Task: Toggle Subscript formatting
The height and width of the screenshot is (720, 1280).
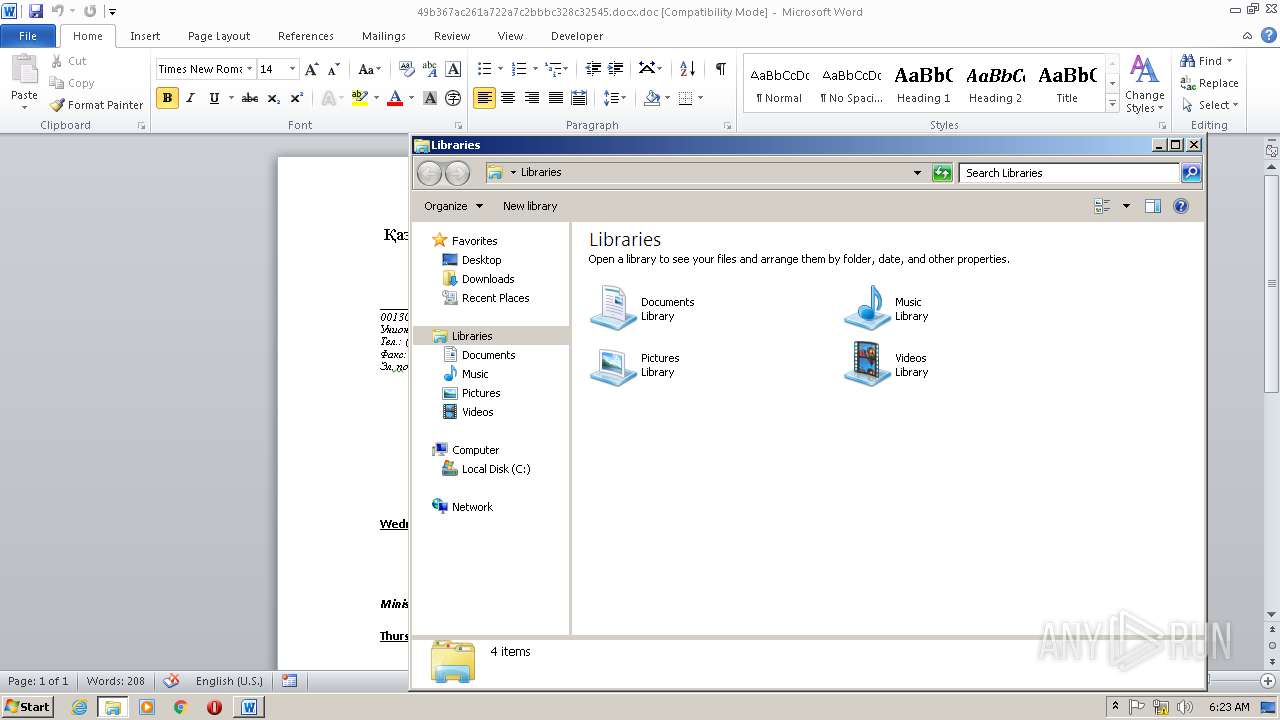Action: (x=273, y=98)
